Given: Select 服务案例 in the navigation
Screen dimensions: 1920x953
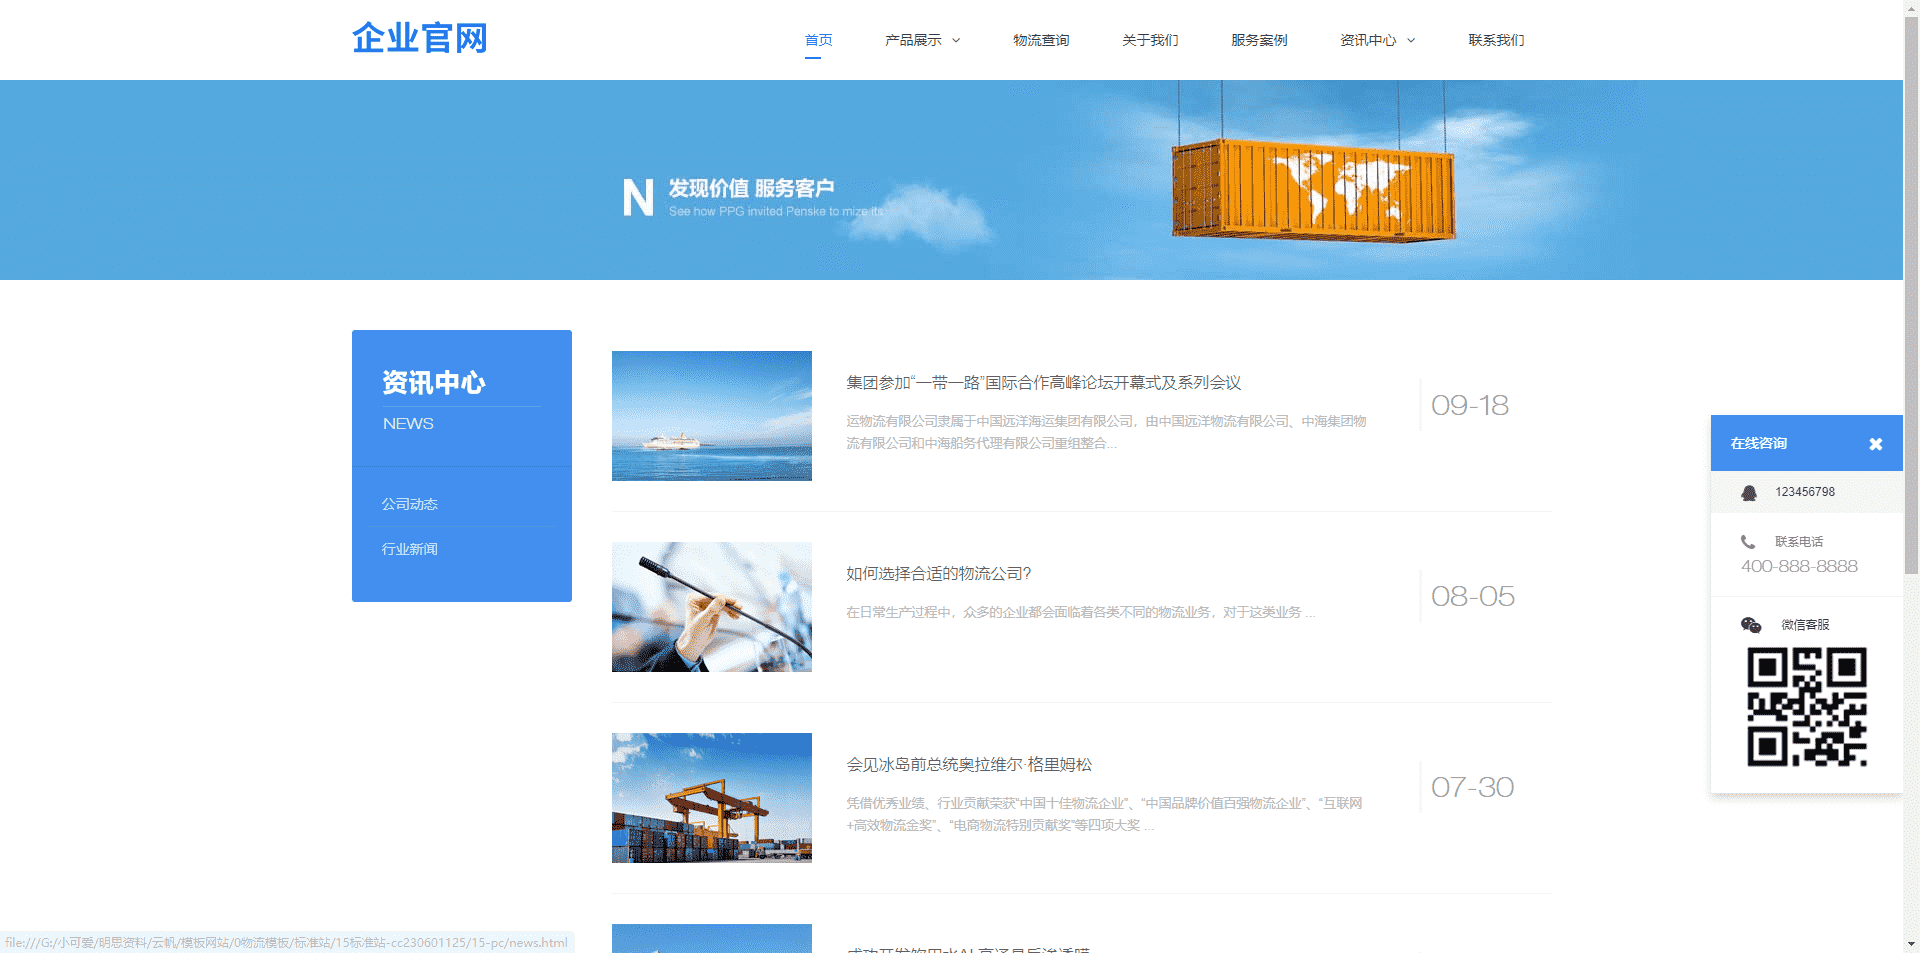Looking at the screenshot, I should tap(1259, 40).
